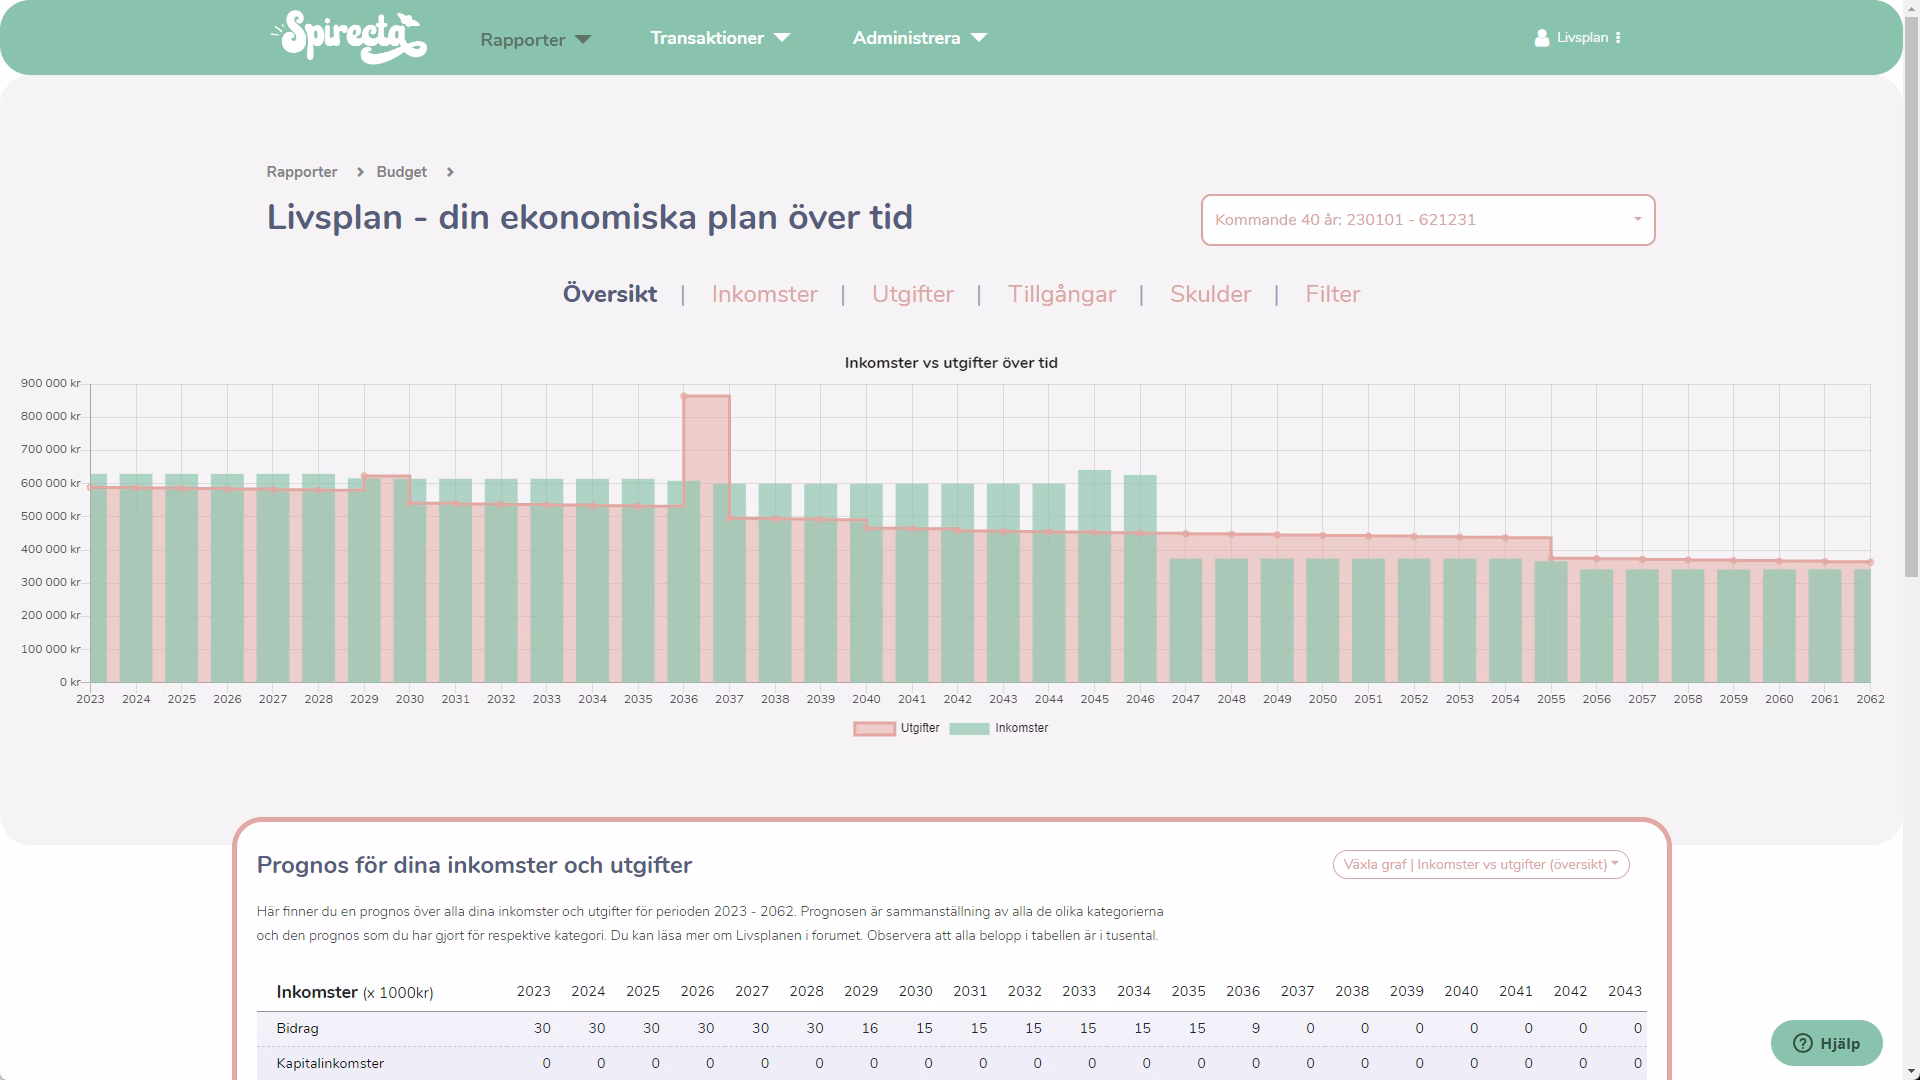
Task: Open Växla graf dropdown
Action: point(1480,865)
